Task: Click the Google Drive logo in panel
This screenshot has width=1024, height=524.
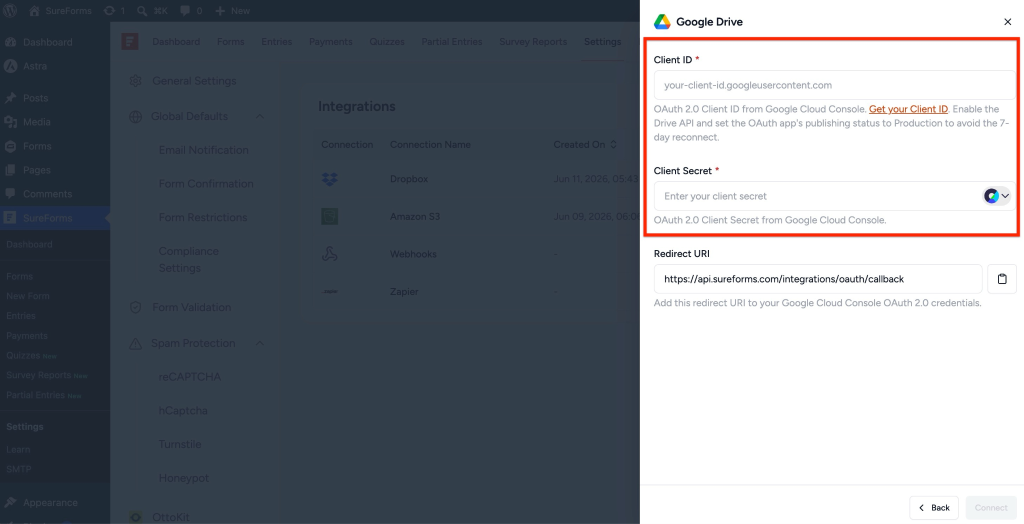Action: coord(662,22)
